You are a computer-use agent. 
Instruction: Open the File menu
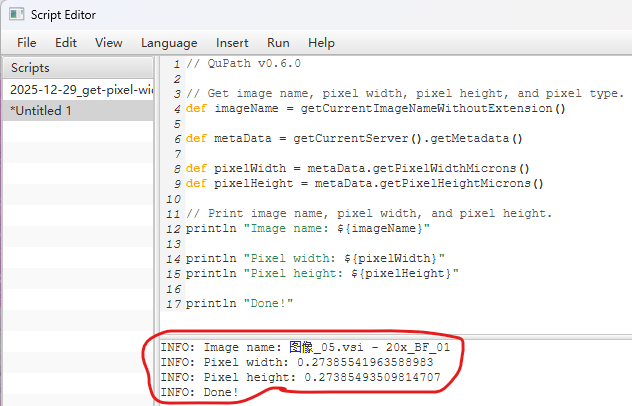click(27, 43)
